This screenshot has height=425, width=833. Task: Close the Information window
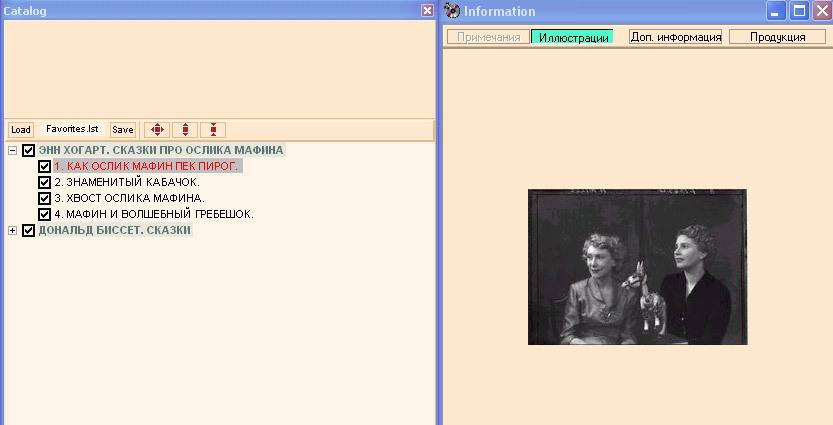pyautogui.click(x=822, y=11)
